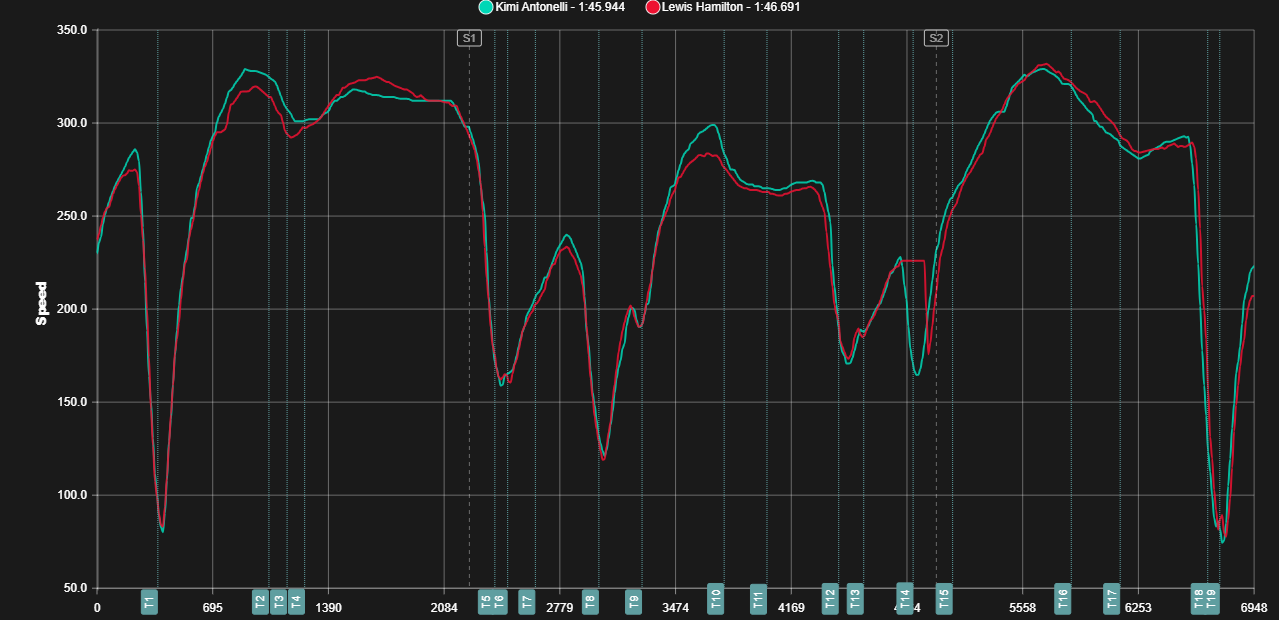1279x620 pixels.
Task: Select the S1 sector marker
Action: (469, 38)
